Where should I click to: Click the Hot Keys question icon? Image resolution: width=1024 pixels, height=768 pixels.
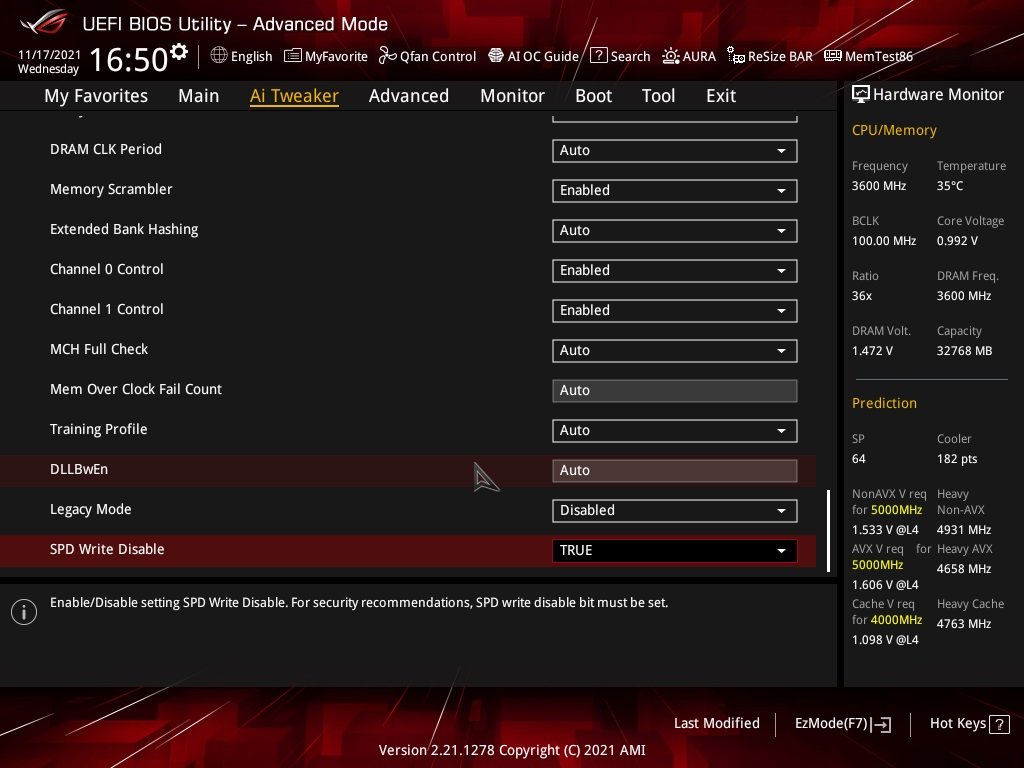(999, 724)
